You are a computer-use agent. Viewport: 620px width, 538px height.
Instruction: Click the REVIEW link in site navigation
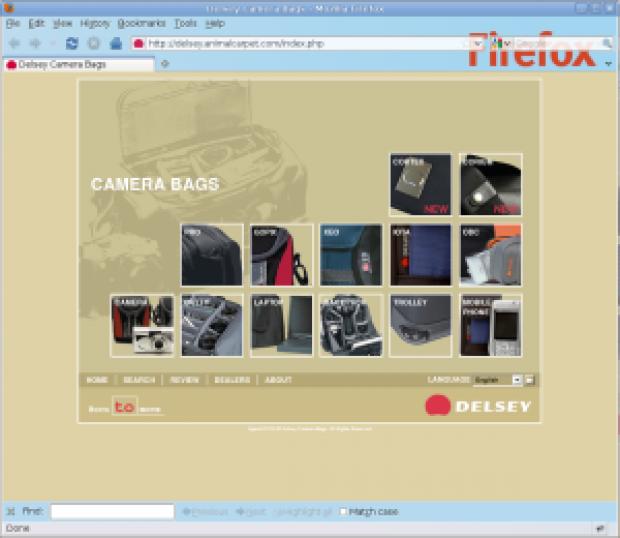184,380
